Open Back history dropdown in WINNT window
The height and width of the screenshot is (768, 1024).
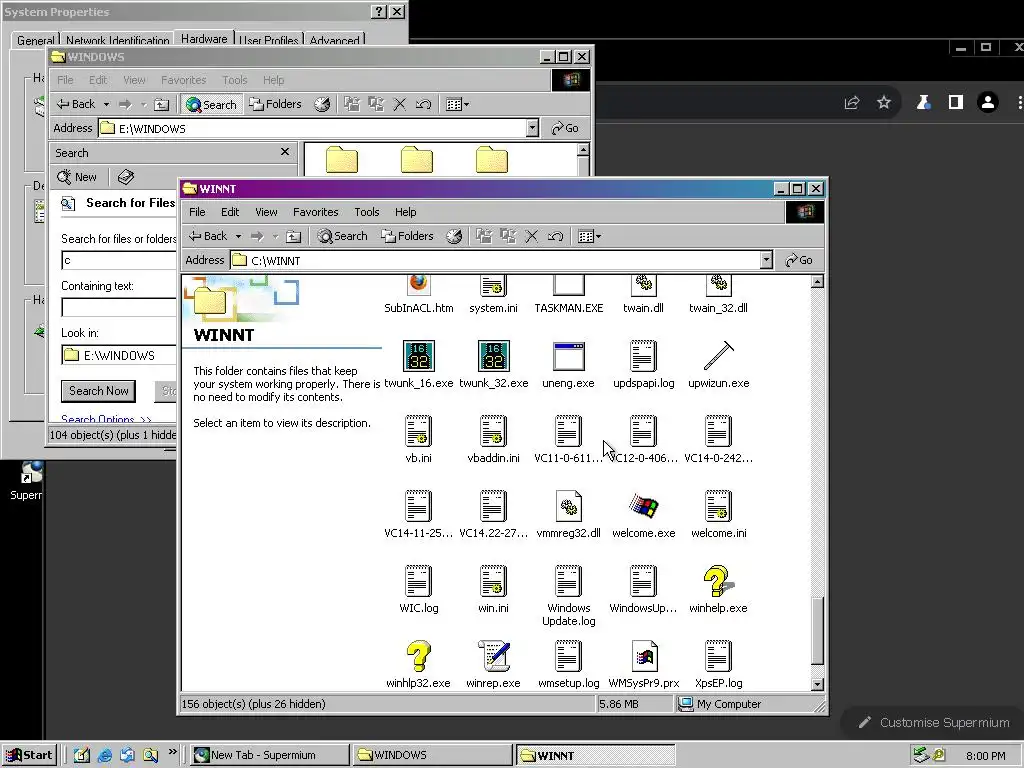point(238,236)
